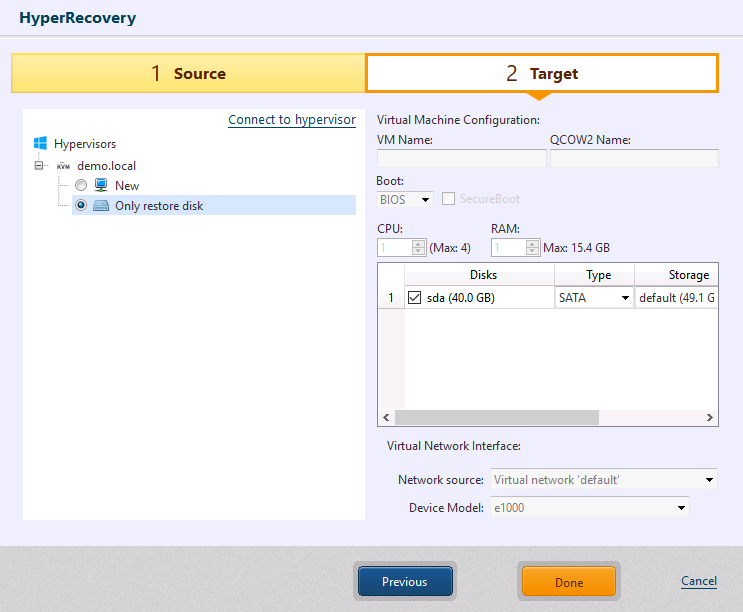Click the Type column header
The image size is (743, 612).
pyautogui.click(x=594, y=275)
